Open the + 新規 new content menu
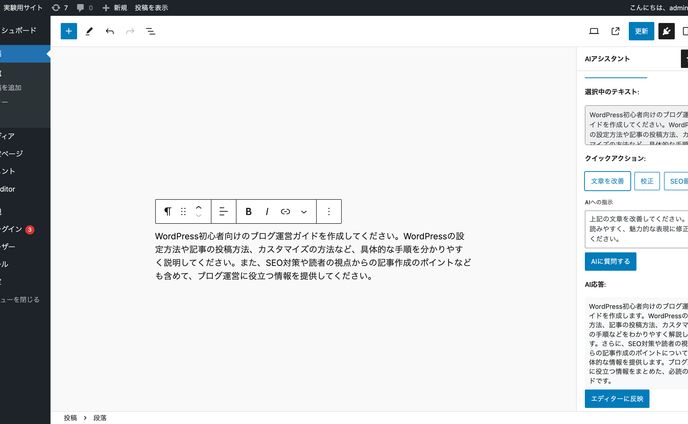Viewport: 688px width, 424px height. click(x=115, y=7)
